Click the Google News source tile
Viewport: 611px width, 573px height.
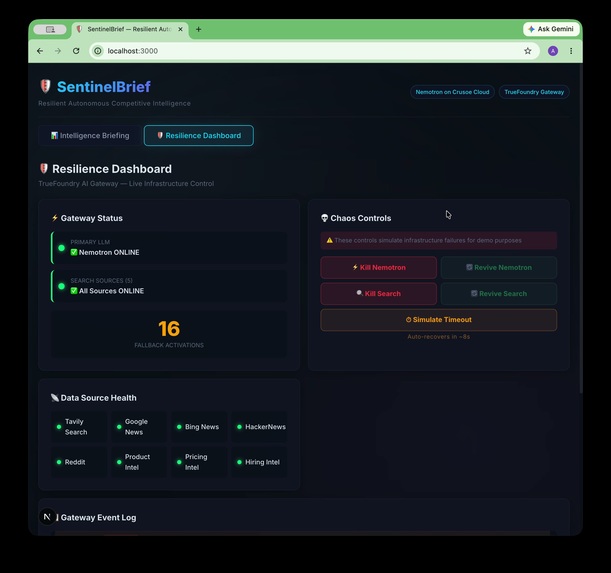(x=139, y=427)
